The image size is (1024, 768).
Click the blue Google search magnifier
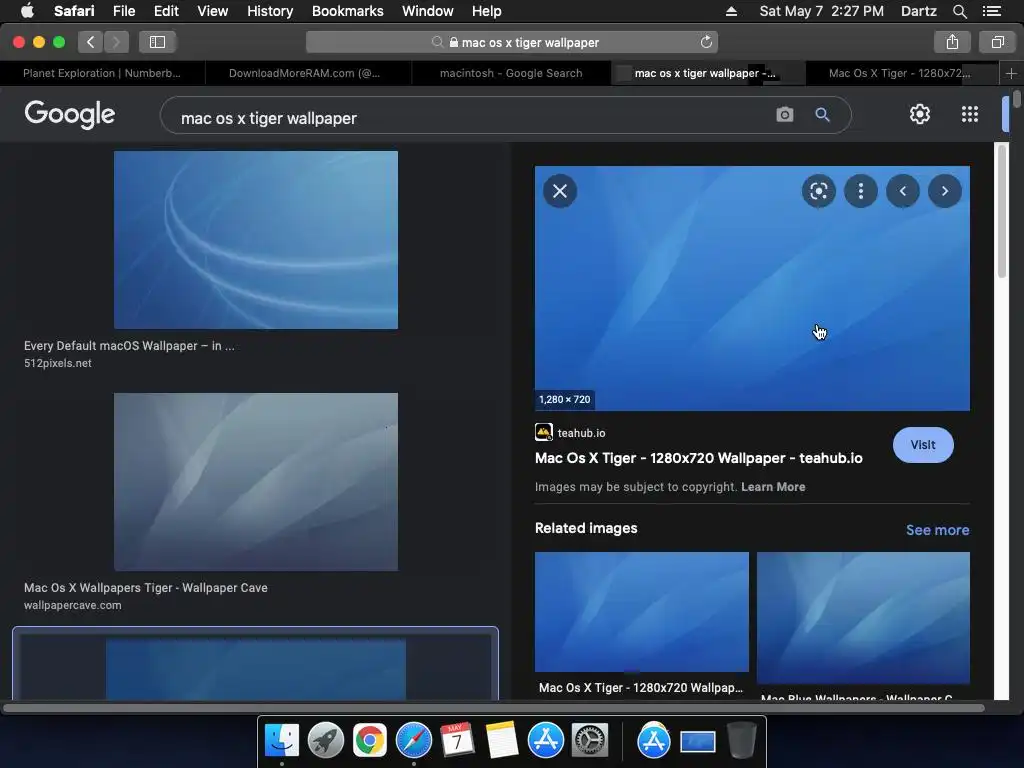pyautogui.click(x=822, y=115)
